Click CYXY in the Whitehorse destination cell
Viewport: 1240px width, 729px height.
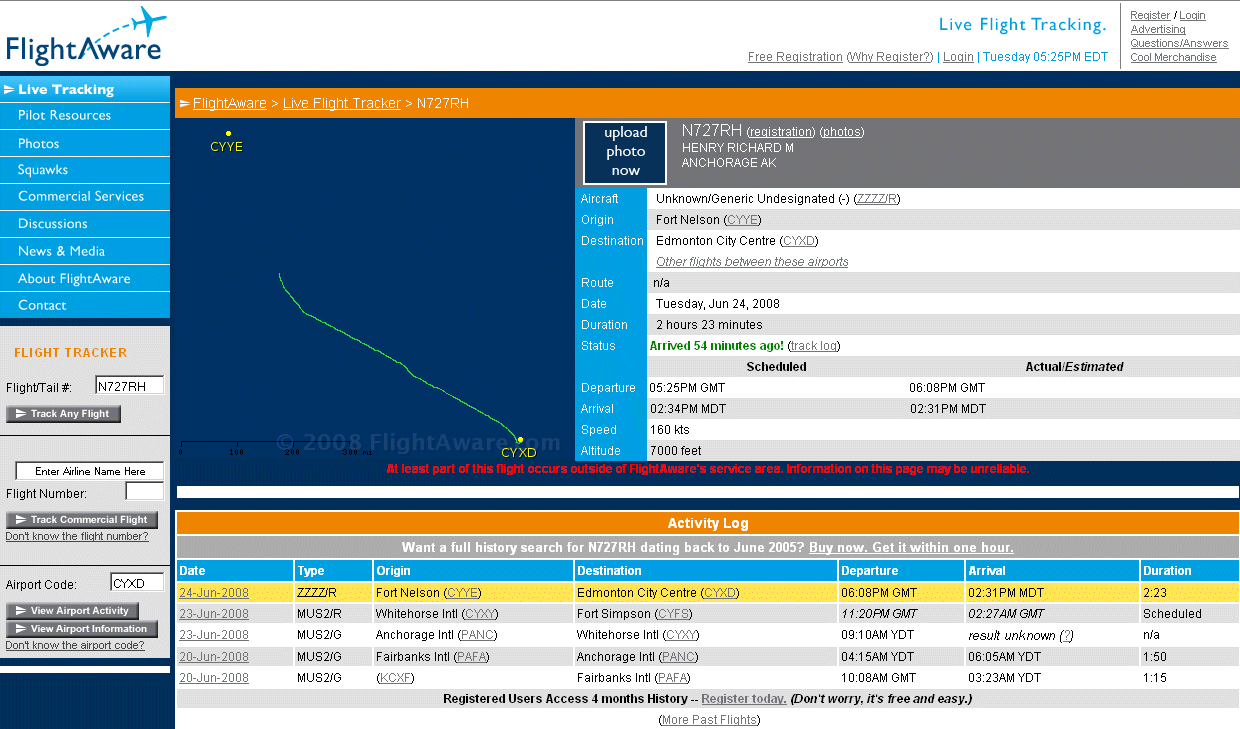click(681, 635)
